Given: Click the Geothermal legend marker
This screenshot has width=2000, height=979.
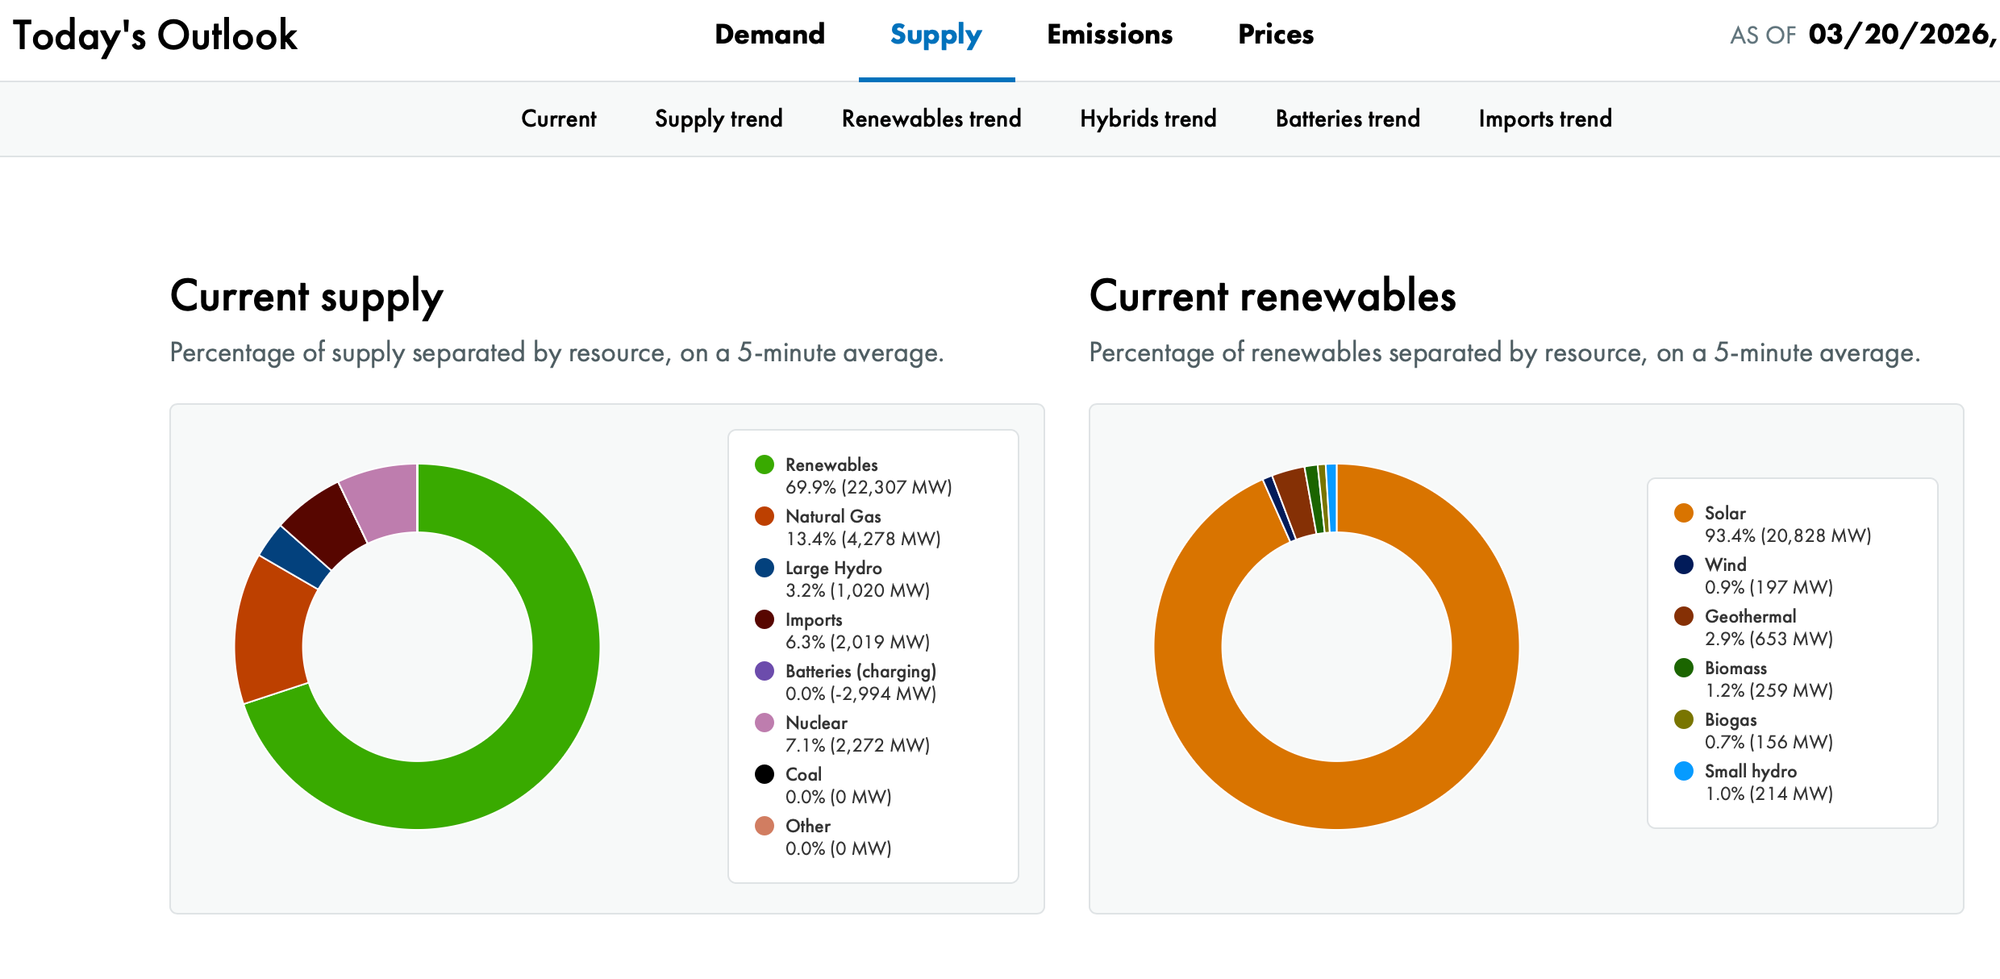Looking at the screenshot, I should coord(1684,616).
